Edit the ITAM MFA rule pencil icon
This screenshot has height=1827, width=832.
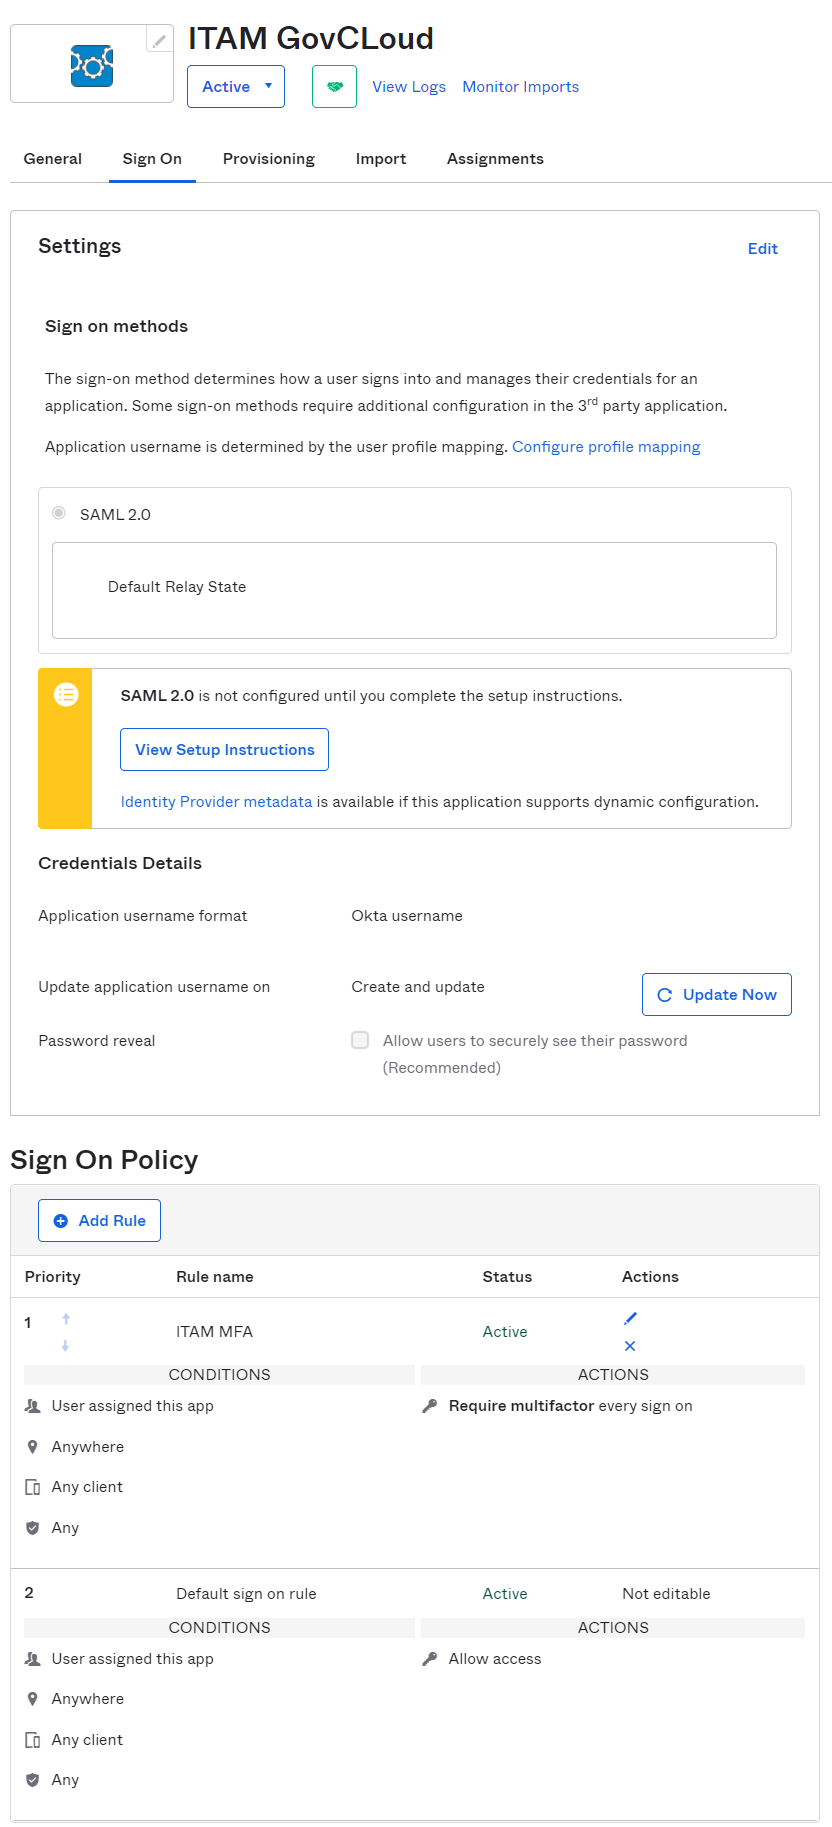tap(630, 1318)
